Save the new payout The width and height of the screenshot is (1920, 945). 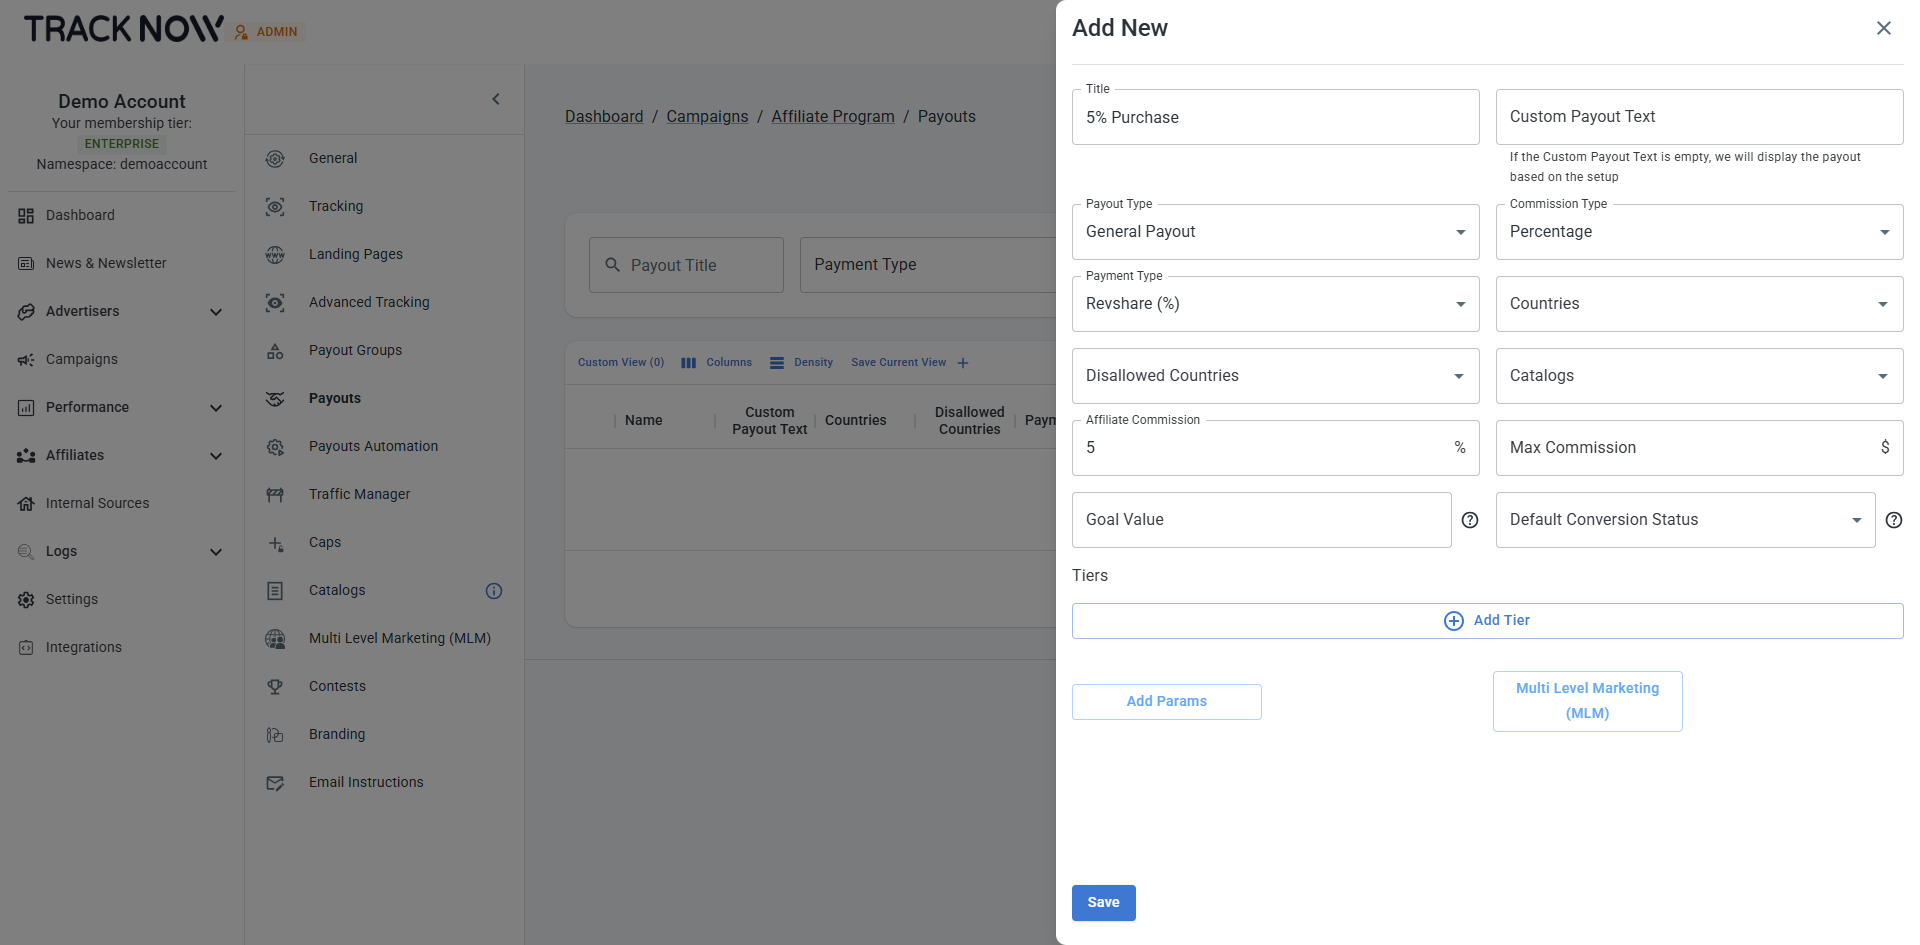[x=1103, y=903]
